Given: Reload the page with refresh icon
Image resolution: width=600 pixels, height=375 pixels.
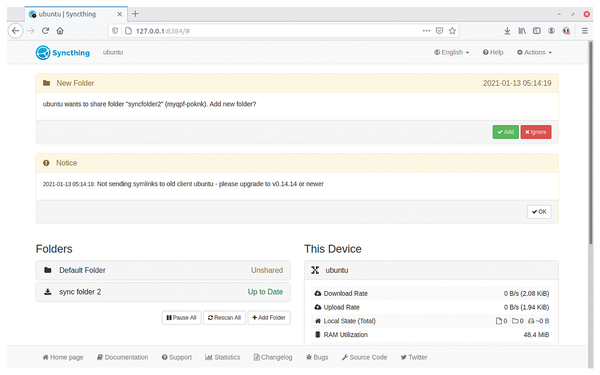Looking at the screenshot, I should [x=45, y=31].
